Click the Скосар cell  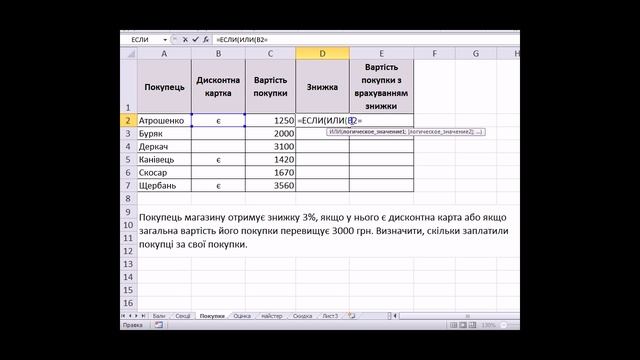click(x=164, y=173)
